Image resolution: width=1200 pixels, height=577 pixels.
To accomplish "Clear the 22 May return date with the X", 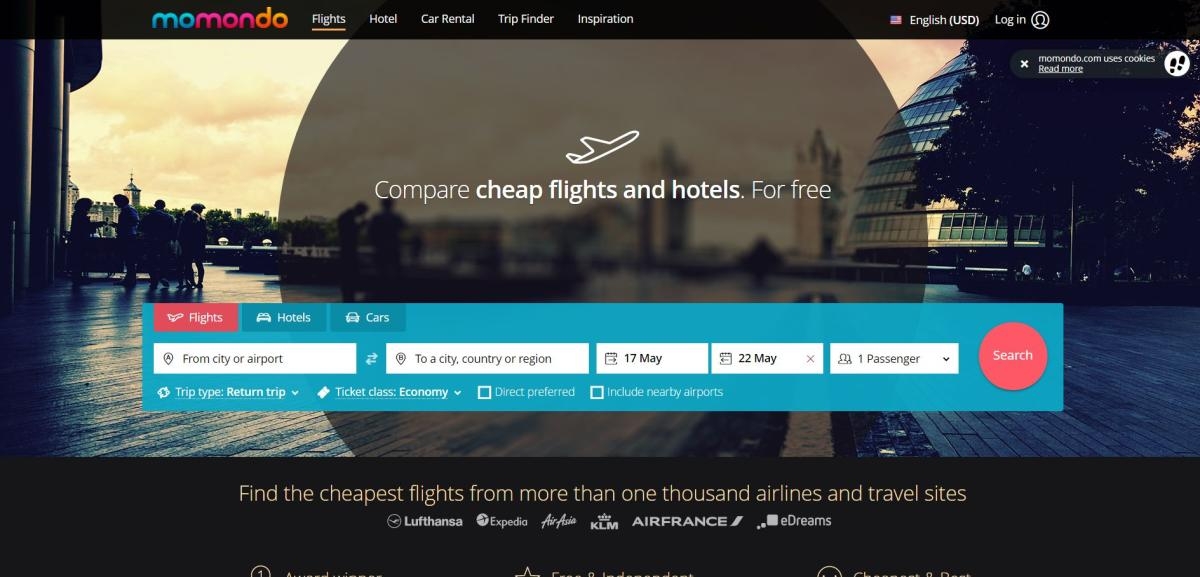I will [810, 358].
